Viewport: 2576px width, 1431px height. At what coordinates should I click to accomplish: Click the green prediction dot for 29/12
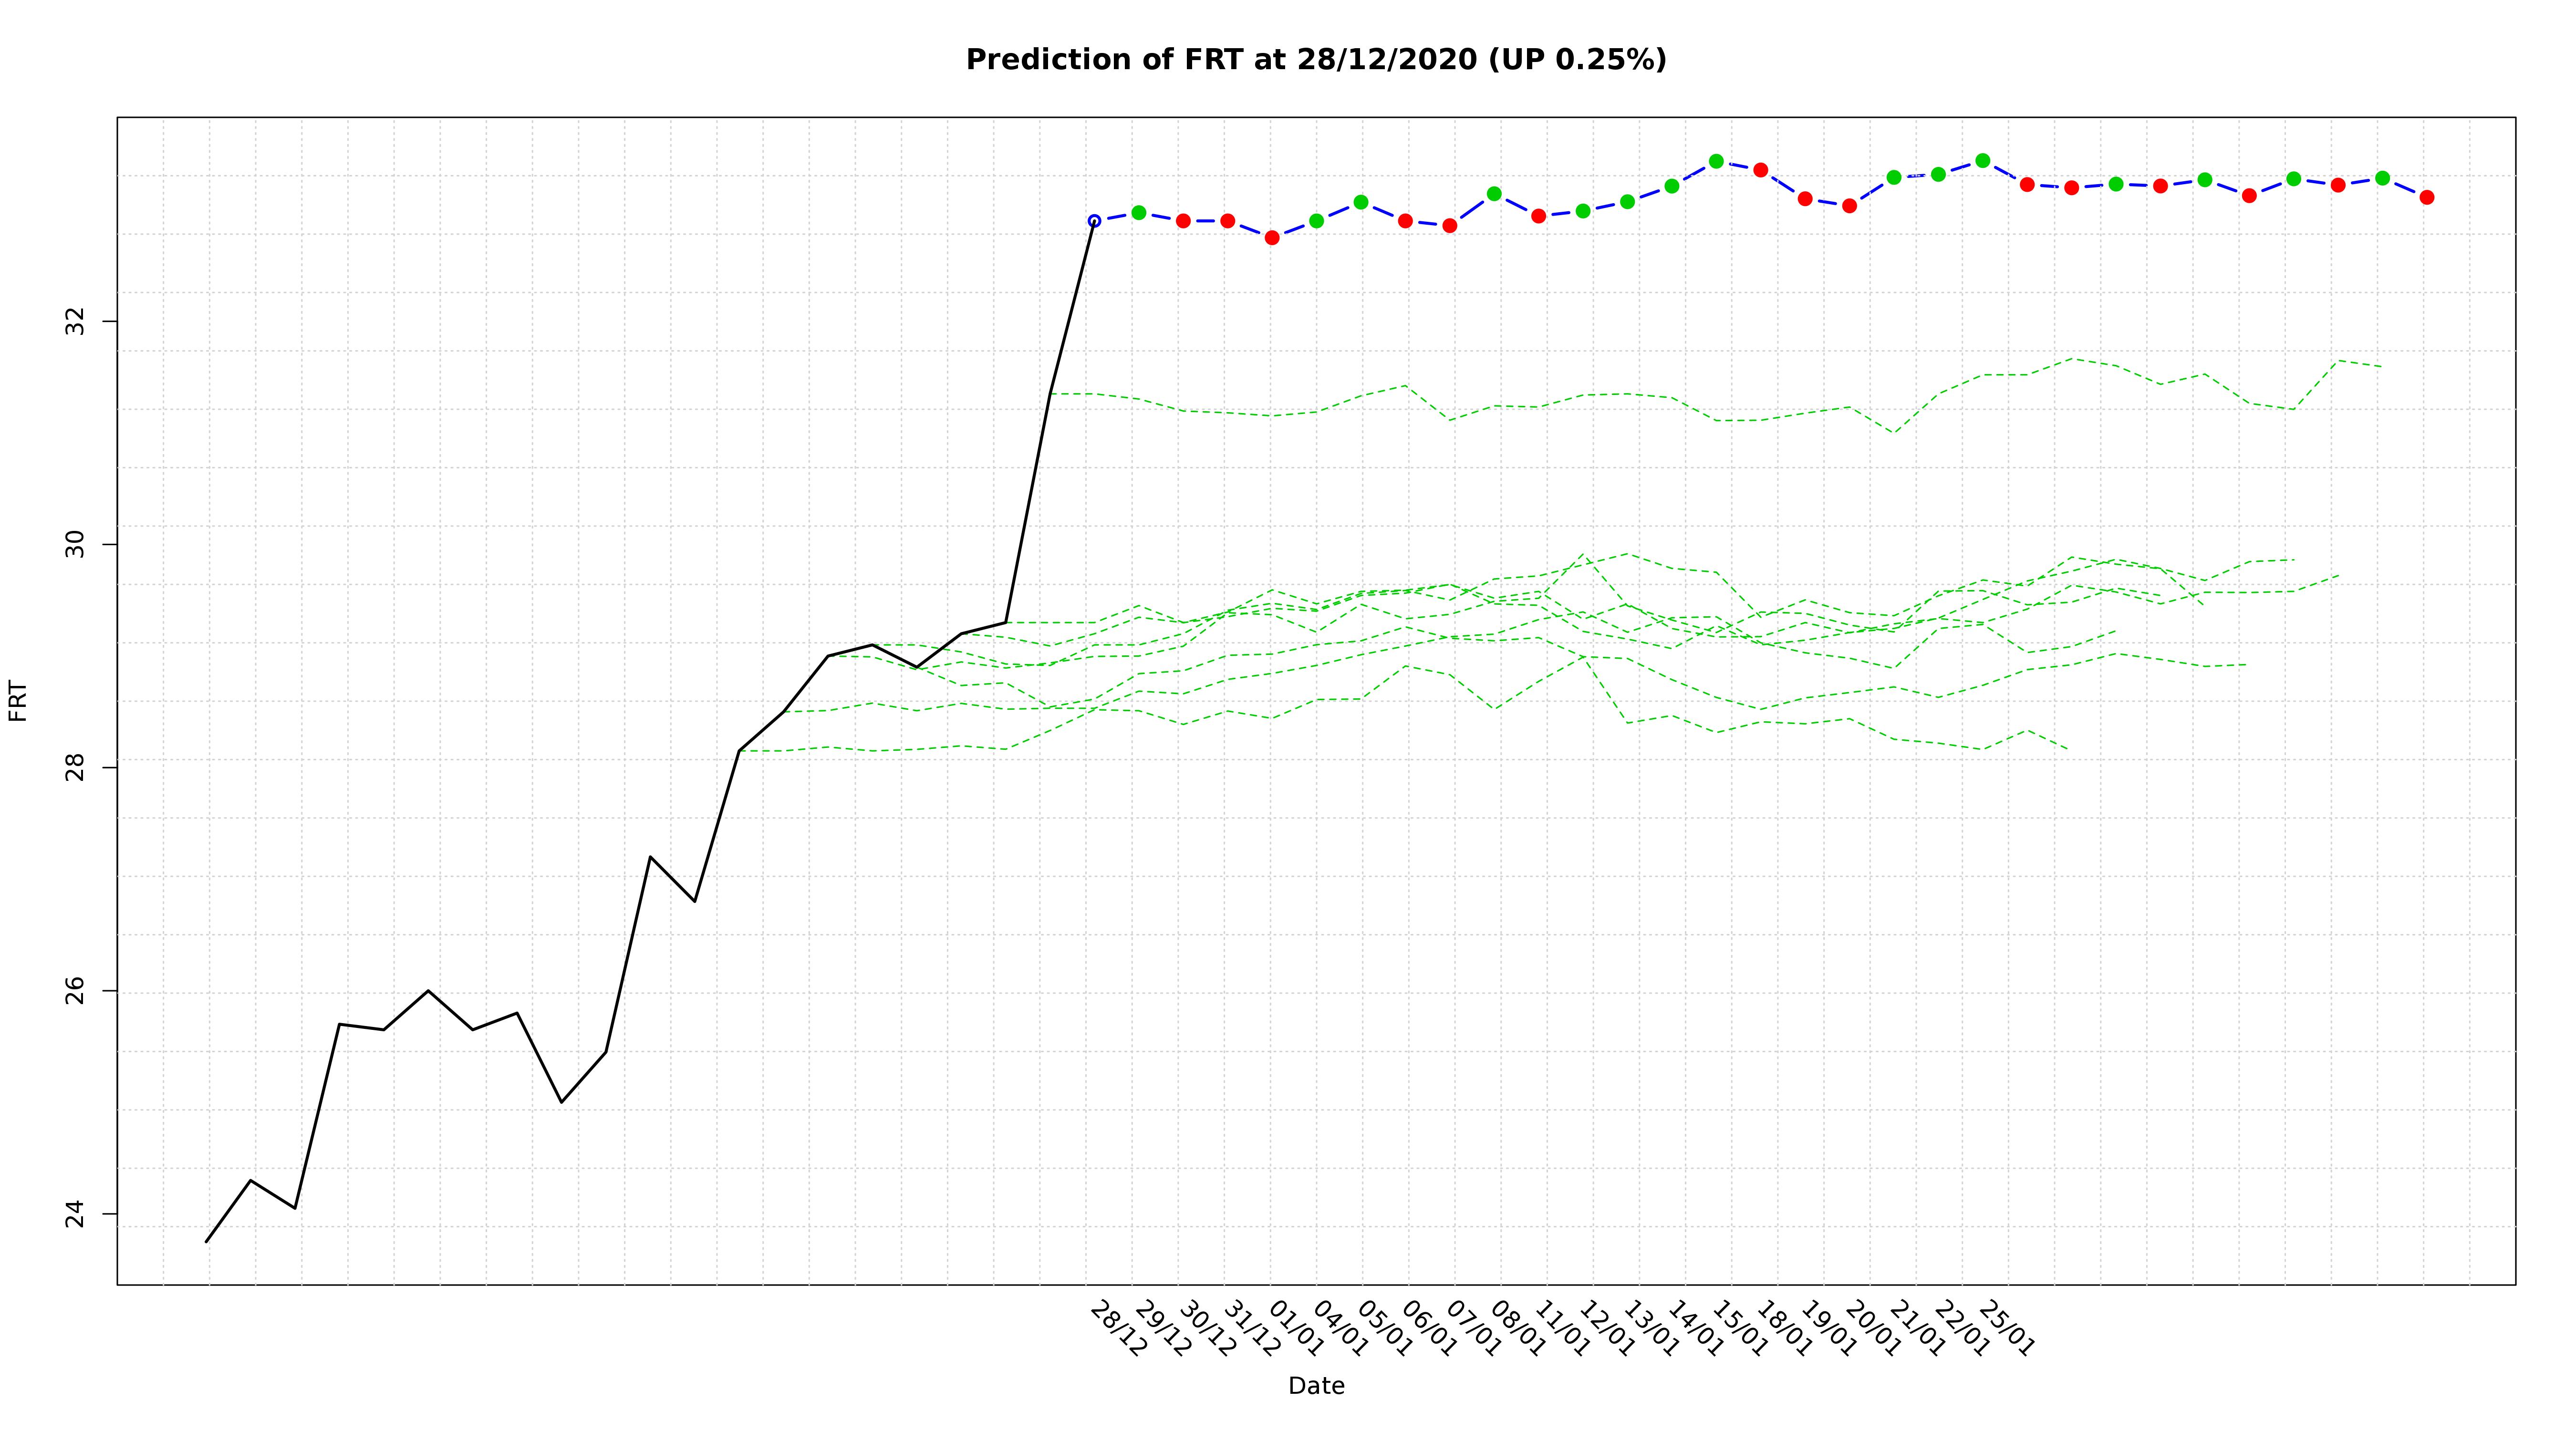click(1138, 213)
